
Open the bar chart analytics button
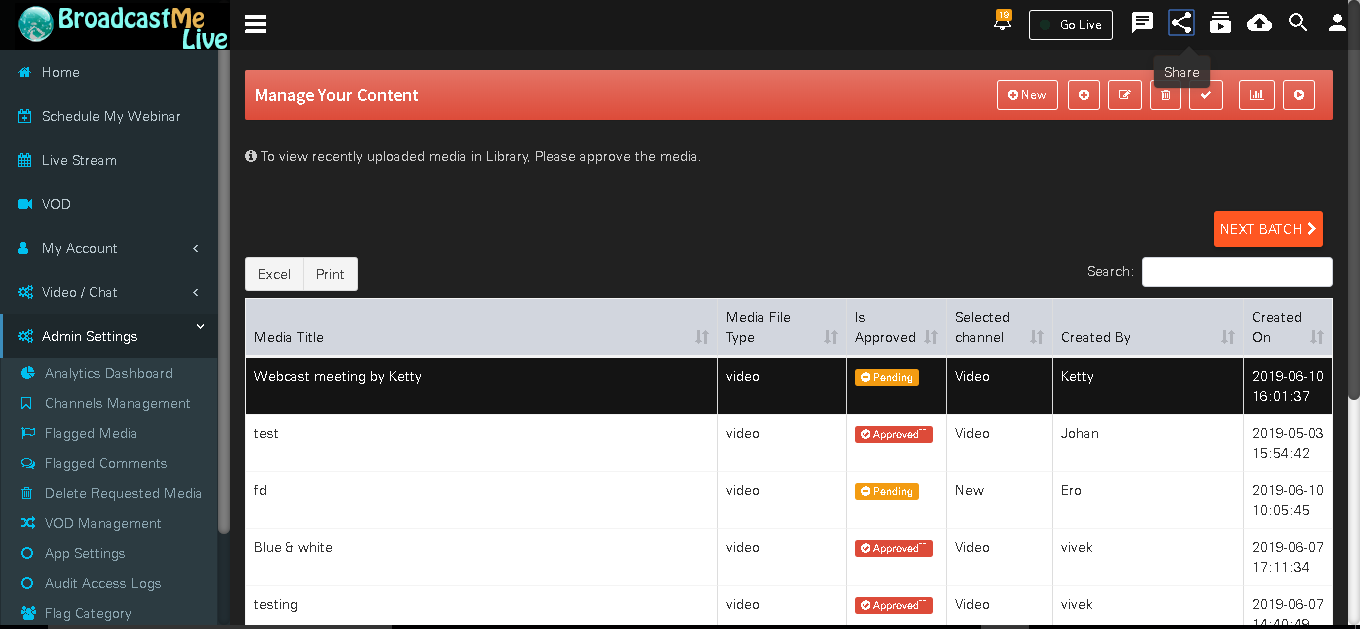click(1256, 95)
